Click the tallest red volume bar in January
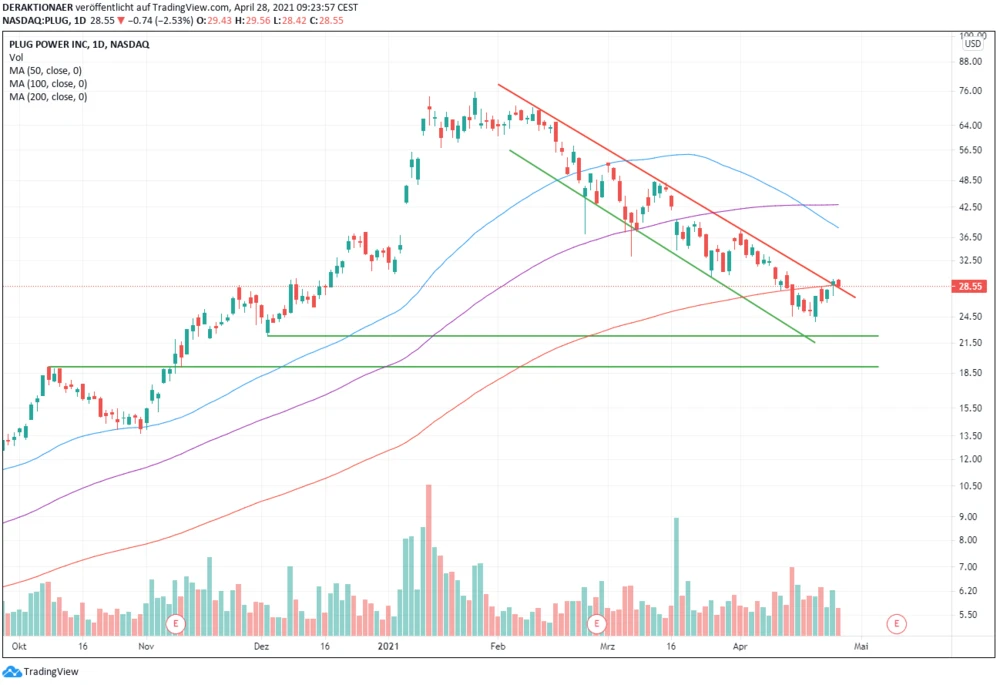Screen dimensions: 1000x685 [429, 560]
